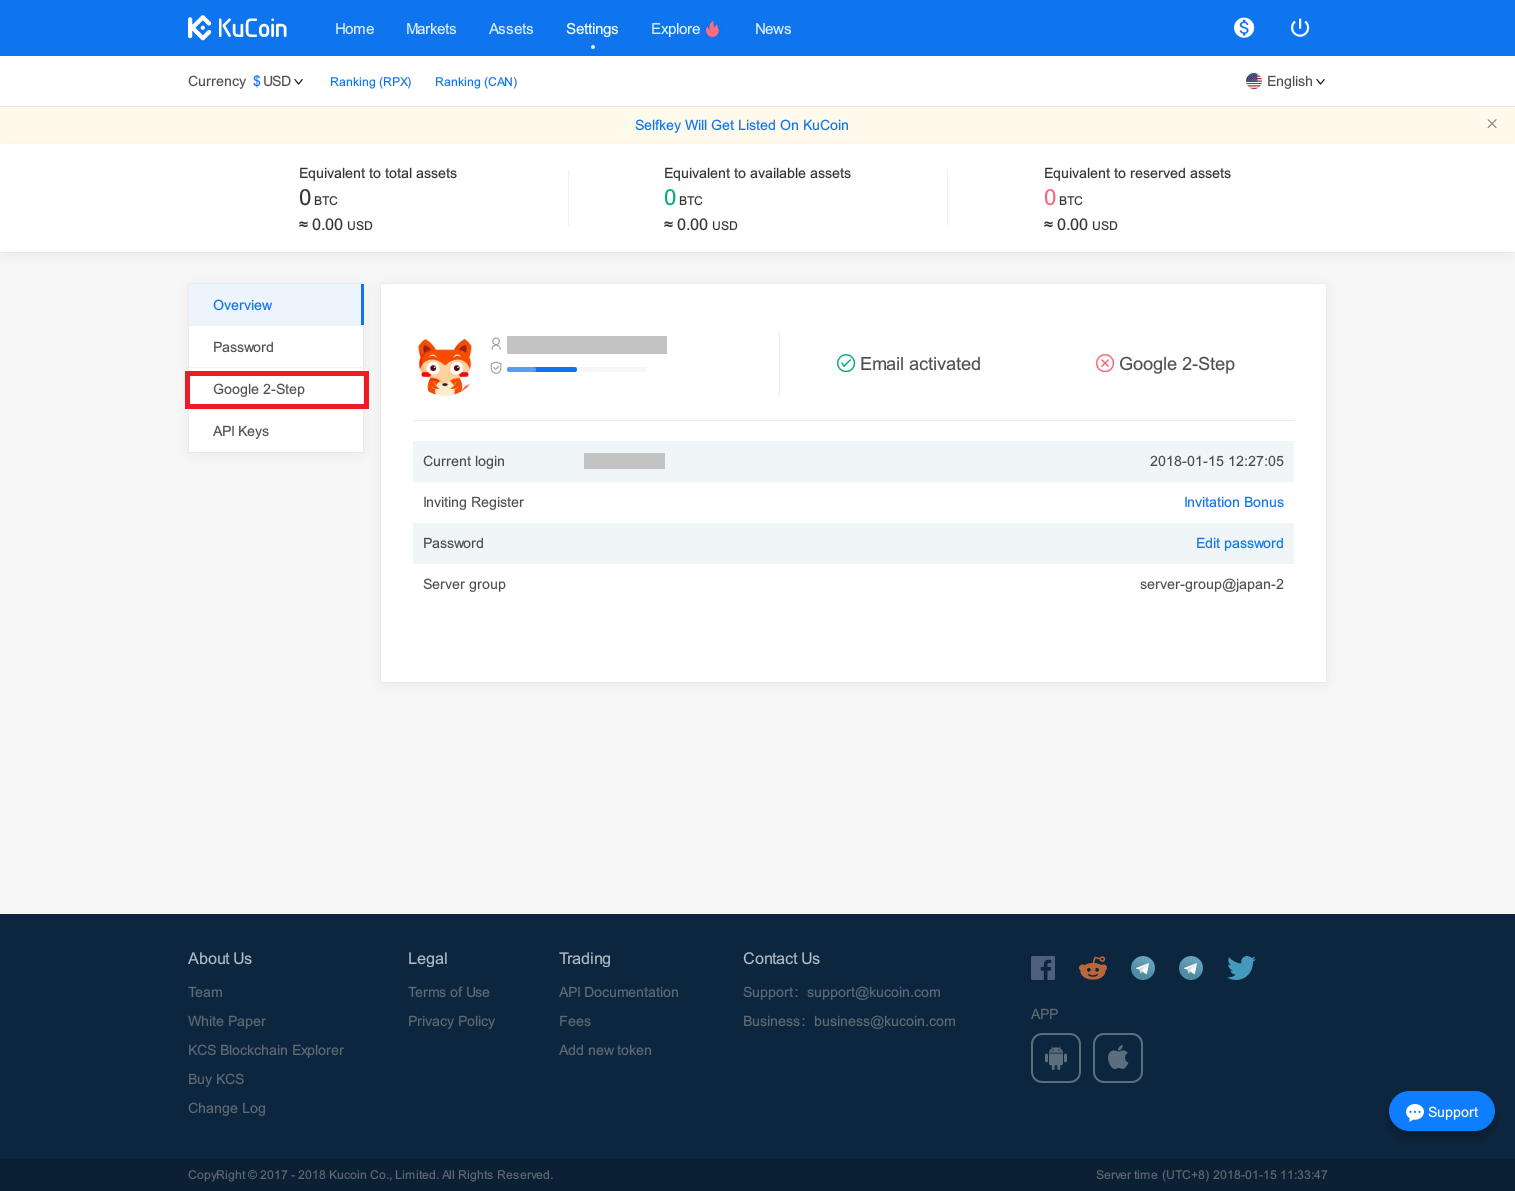Open Privacy Policy footer link
The image size is (1515, 1191).
(451, 1021)
